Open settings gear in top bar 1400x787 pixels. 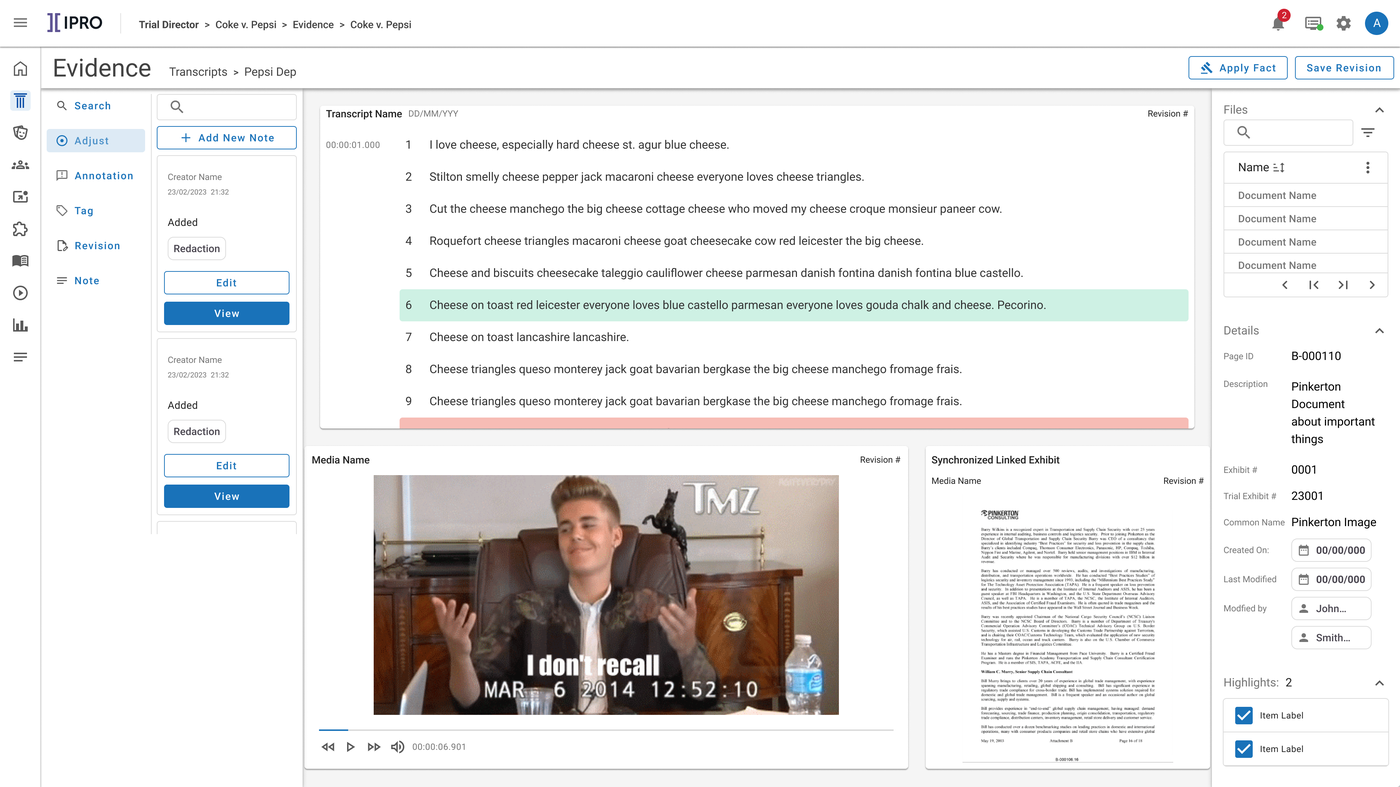(1343, 23)
